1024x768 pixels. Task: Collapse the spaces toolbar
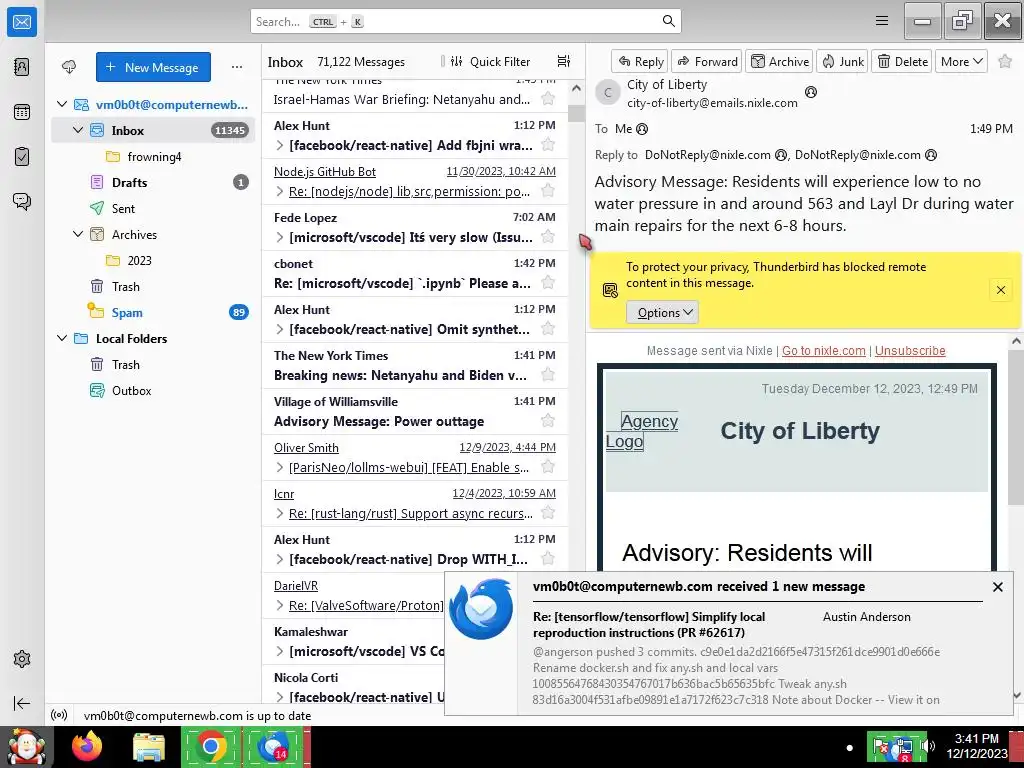point(22,703)
